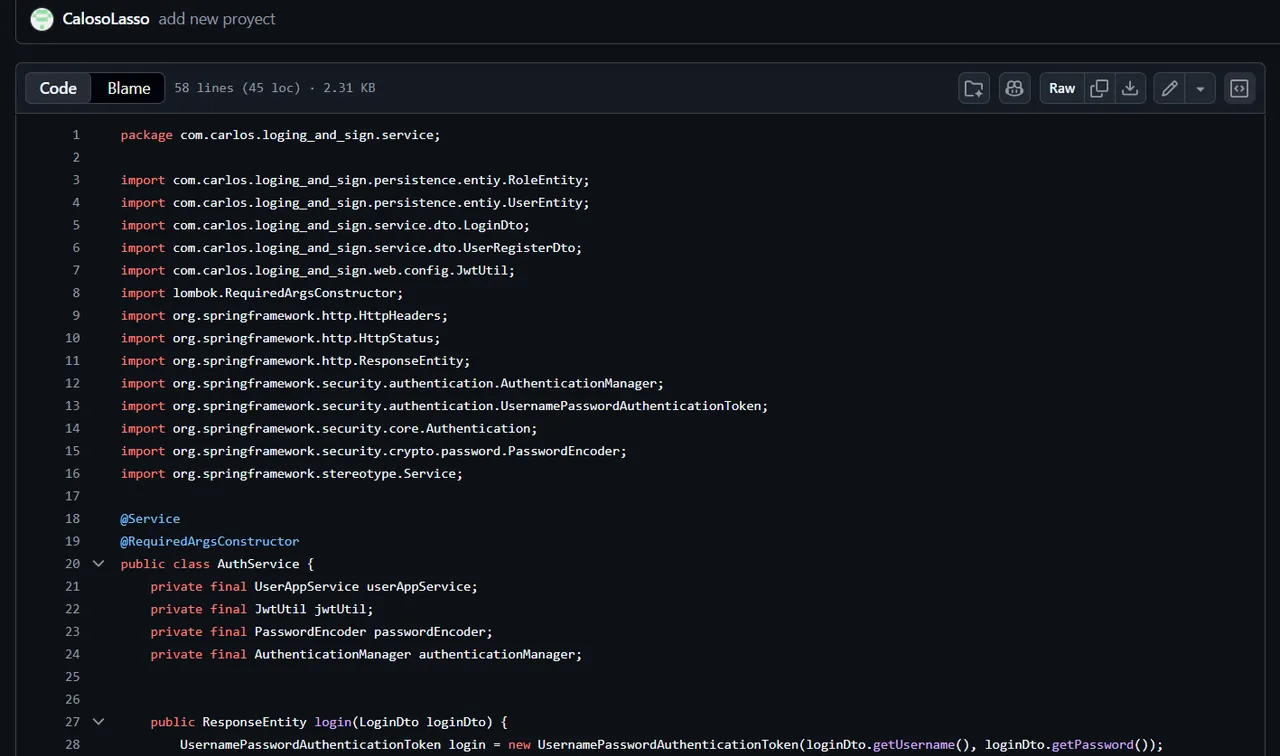The width and height of the screenshot is (1280, 756).
Task: Click the HttpHeaders import line
Action: [285, 315]
